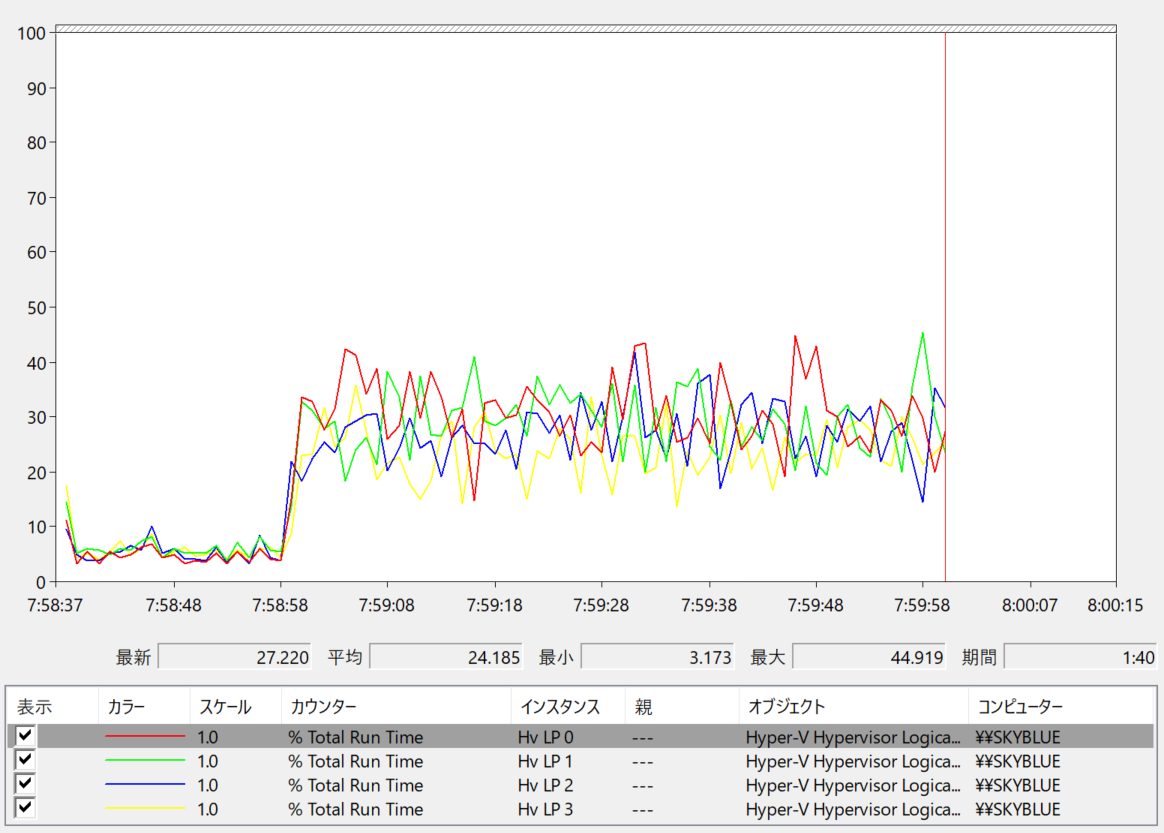Select the Hv LP 2 instance cell
The height and width of the screenshot is (833, 1164).
(x=546, y=785)
